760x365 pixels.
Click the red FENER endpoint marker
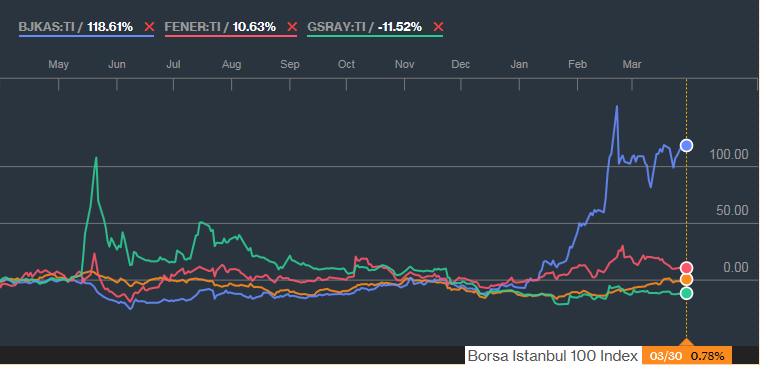[686, 268]
